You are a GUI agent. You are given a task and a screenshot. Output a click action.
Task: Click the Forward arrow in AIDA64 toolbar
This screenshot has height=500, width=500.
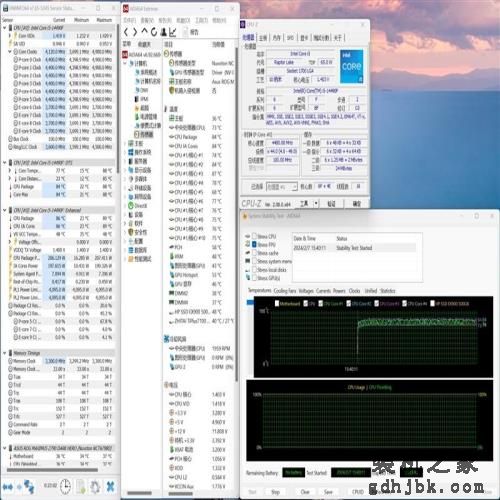pyautogui.click(x=135, y=32)
